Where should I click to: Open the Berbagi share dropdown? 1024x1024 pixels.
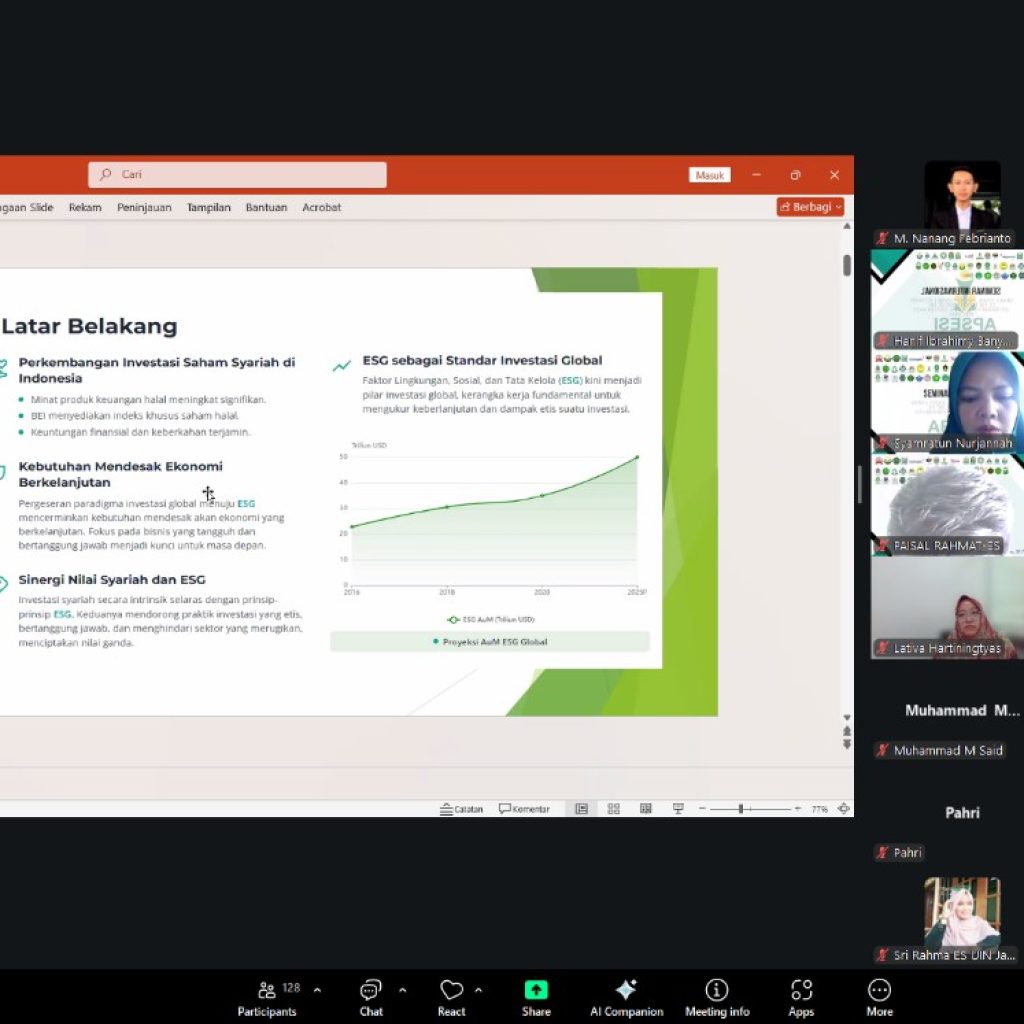(810, 207)
